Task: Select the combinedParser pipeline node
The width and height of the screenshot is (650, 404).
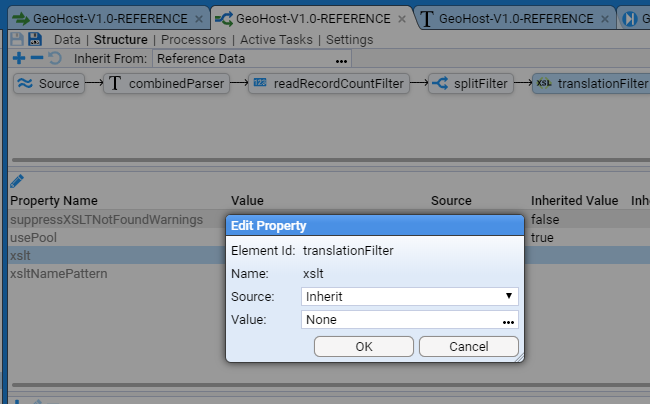Action: click(166, 84)
